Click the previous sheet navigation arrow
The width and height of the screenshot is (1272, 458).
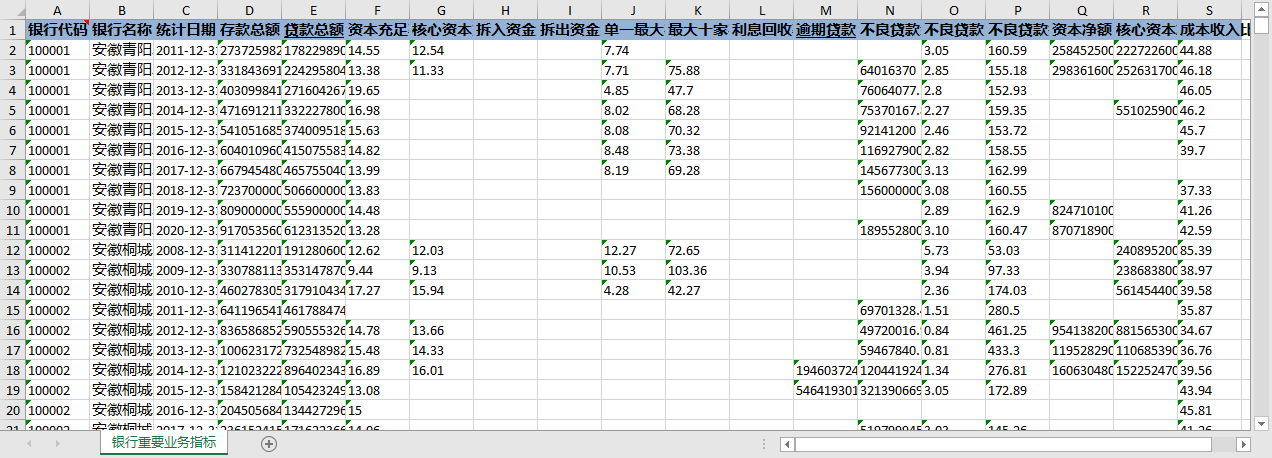29,443
